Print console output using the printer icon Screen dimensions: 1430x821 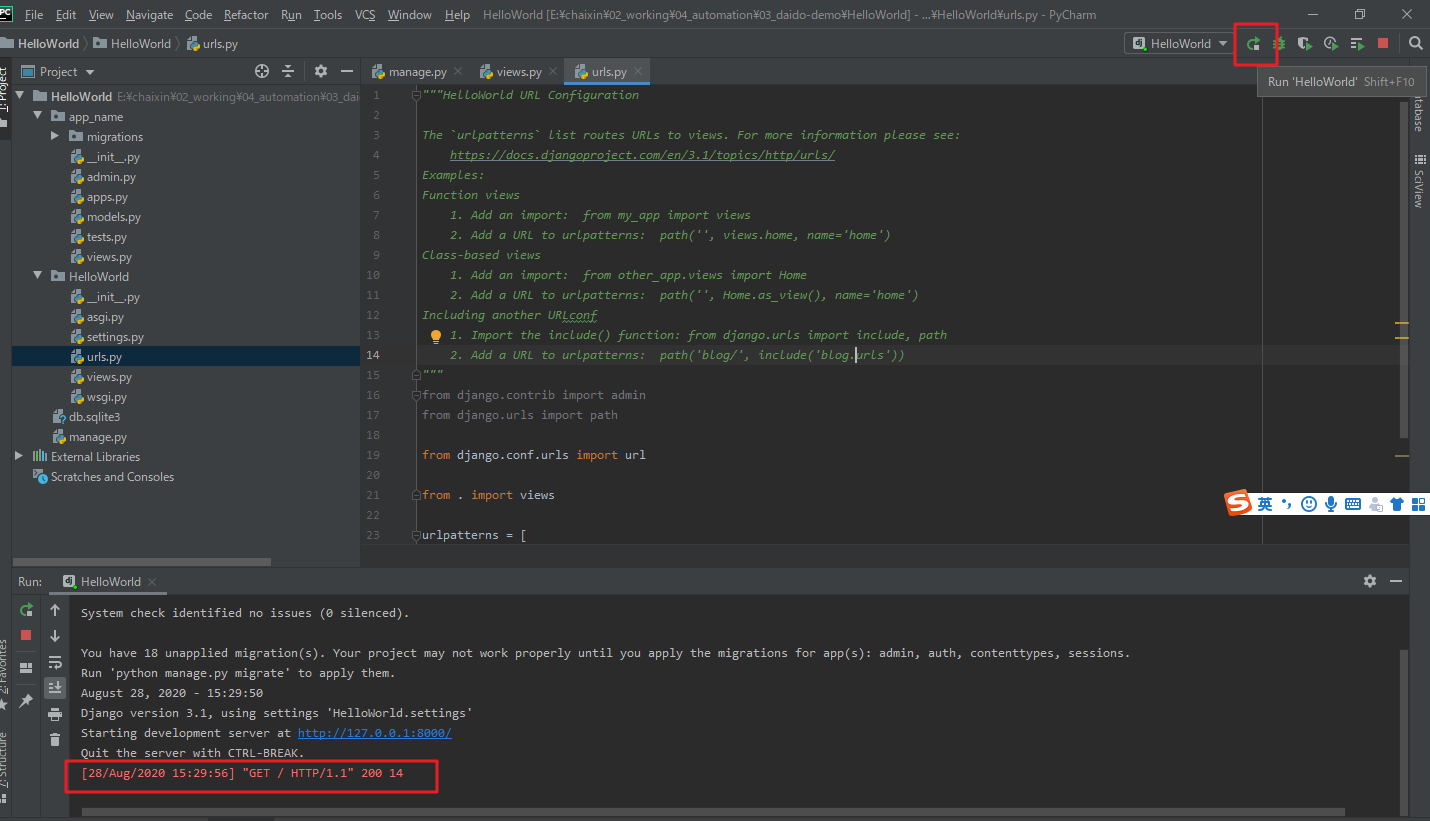[x=55, y=713]
